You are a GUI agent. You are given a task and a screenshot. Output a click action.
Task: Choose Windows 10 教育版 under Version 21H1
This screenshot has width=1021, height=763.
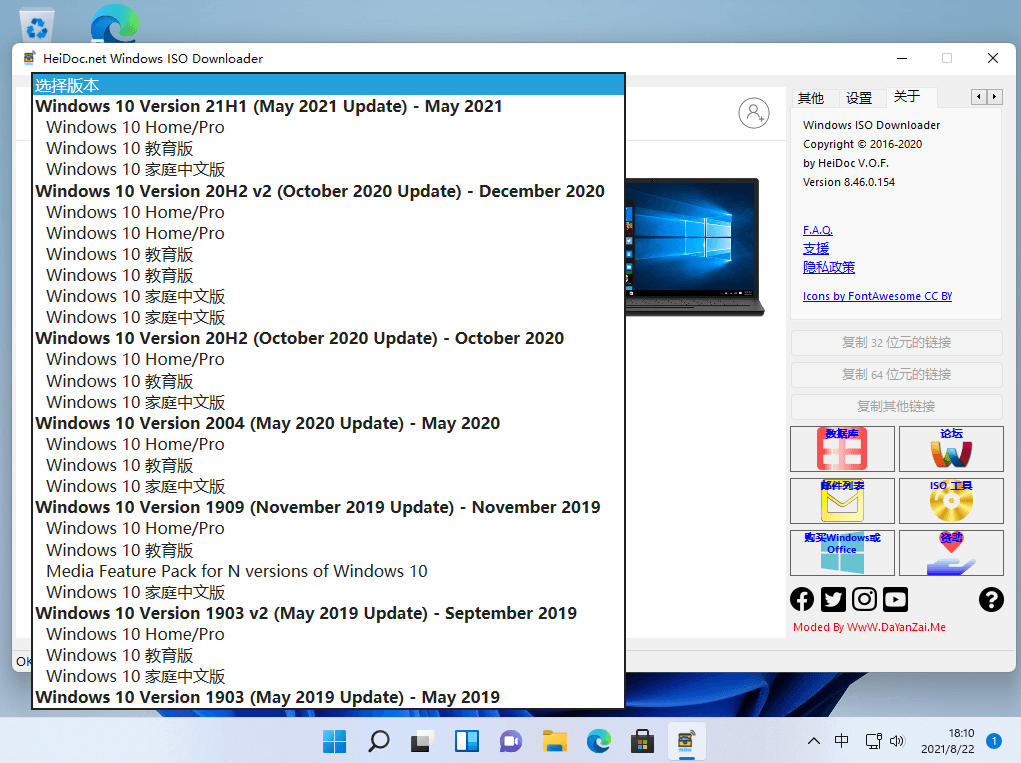click(329, 148)
